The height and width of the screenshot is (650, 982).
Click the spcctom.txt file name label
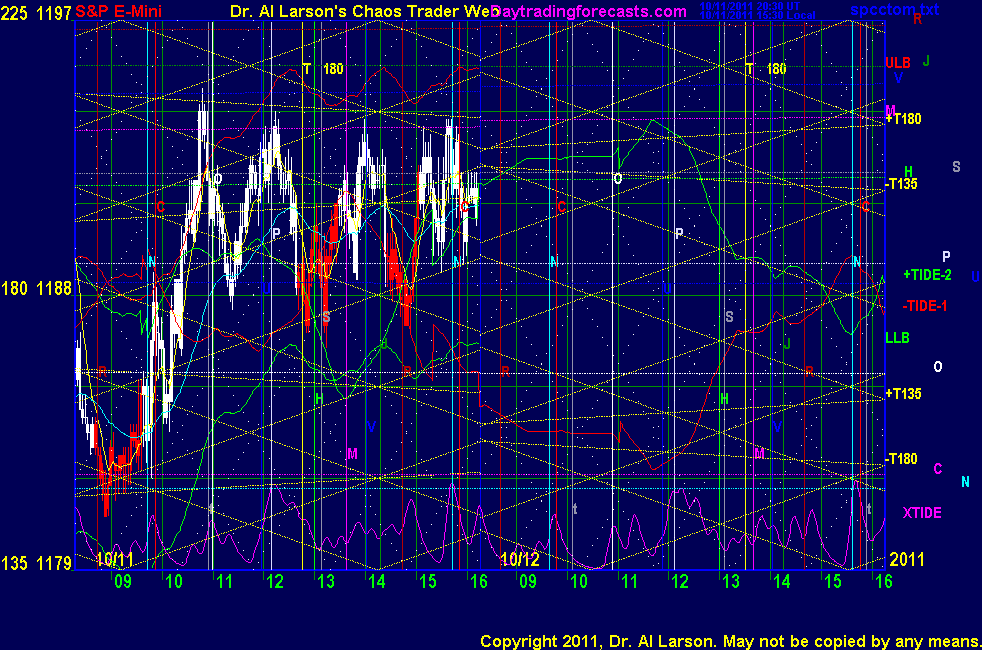pos(894,9)
